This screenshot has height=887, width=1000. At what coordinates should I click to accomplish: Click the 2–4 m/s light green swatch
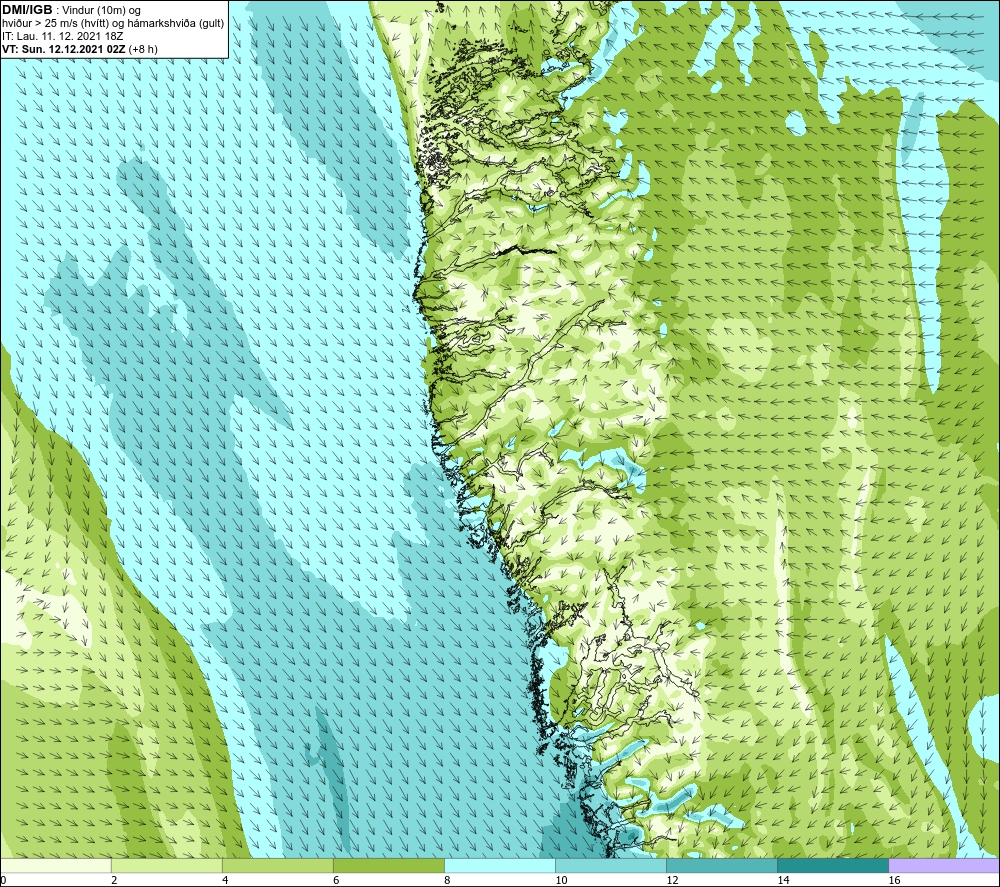coord(167,865)
